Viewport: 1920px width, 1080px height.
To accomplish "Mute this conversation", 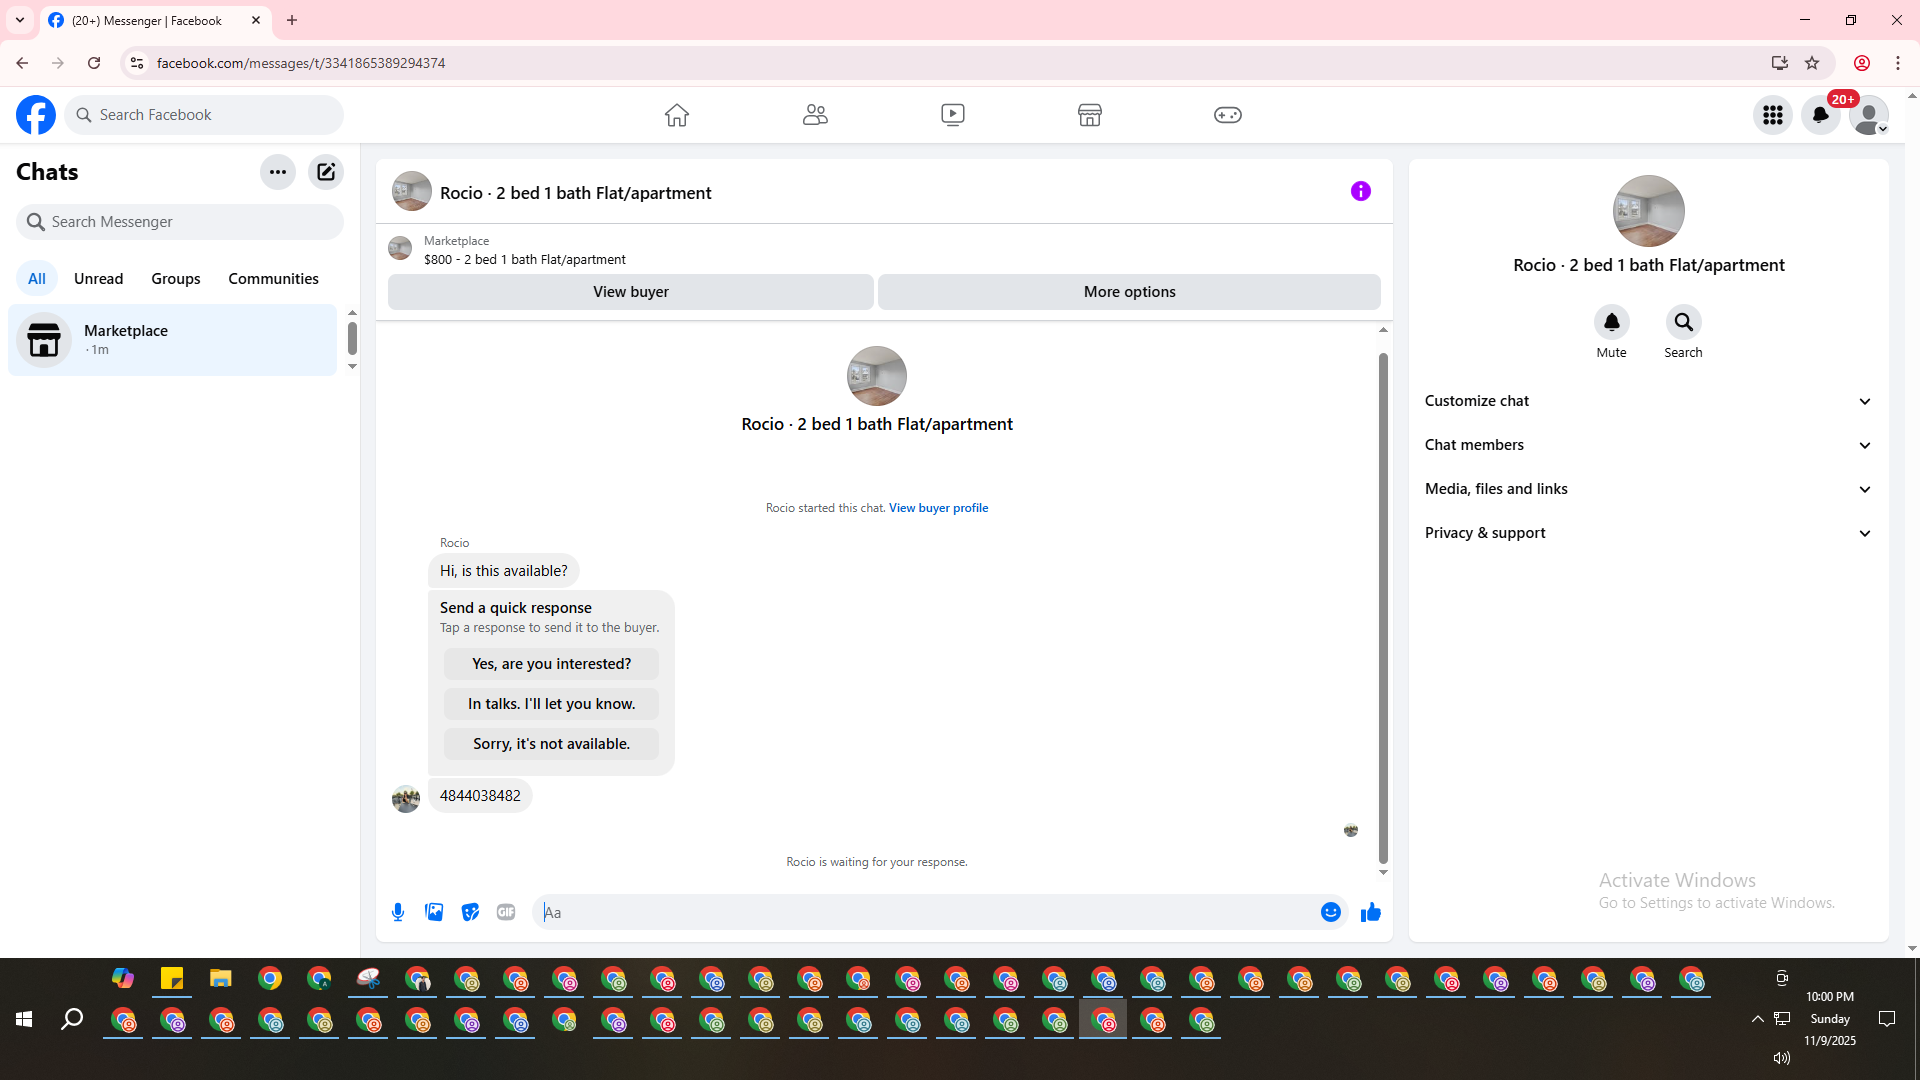I will 1611,323.
